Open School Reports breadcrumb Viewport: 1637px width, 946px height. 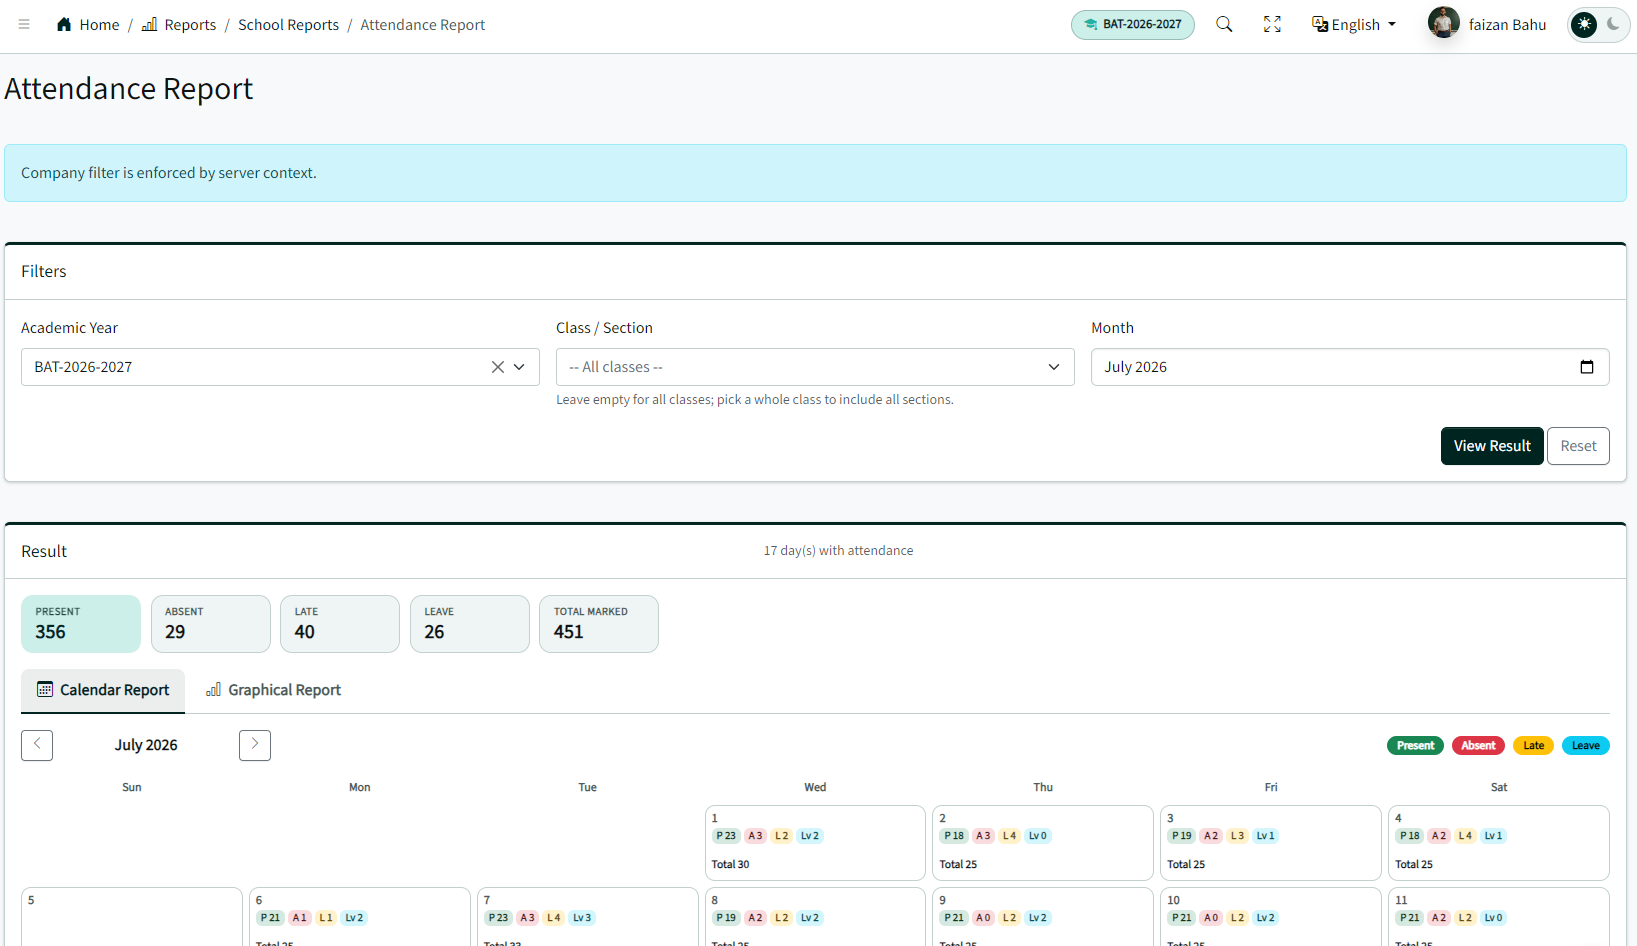[x=288, y=24]
